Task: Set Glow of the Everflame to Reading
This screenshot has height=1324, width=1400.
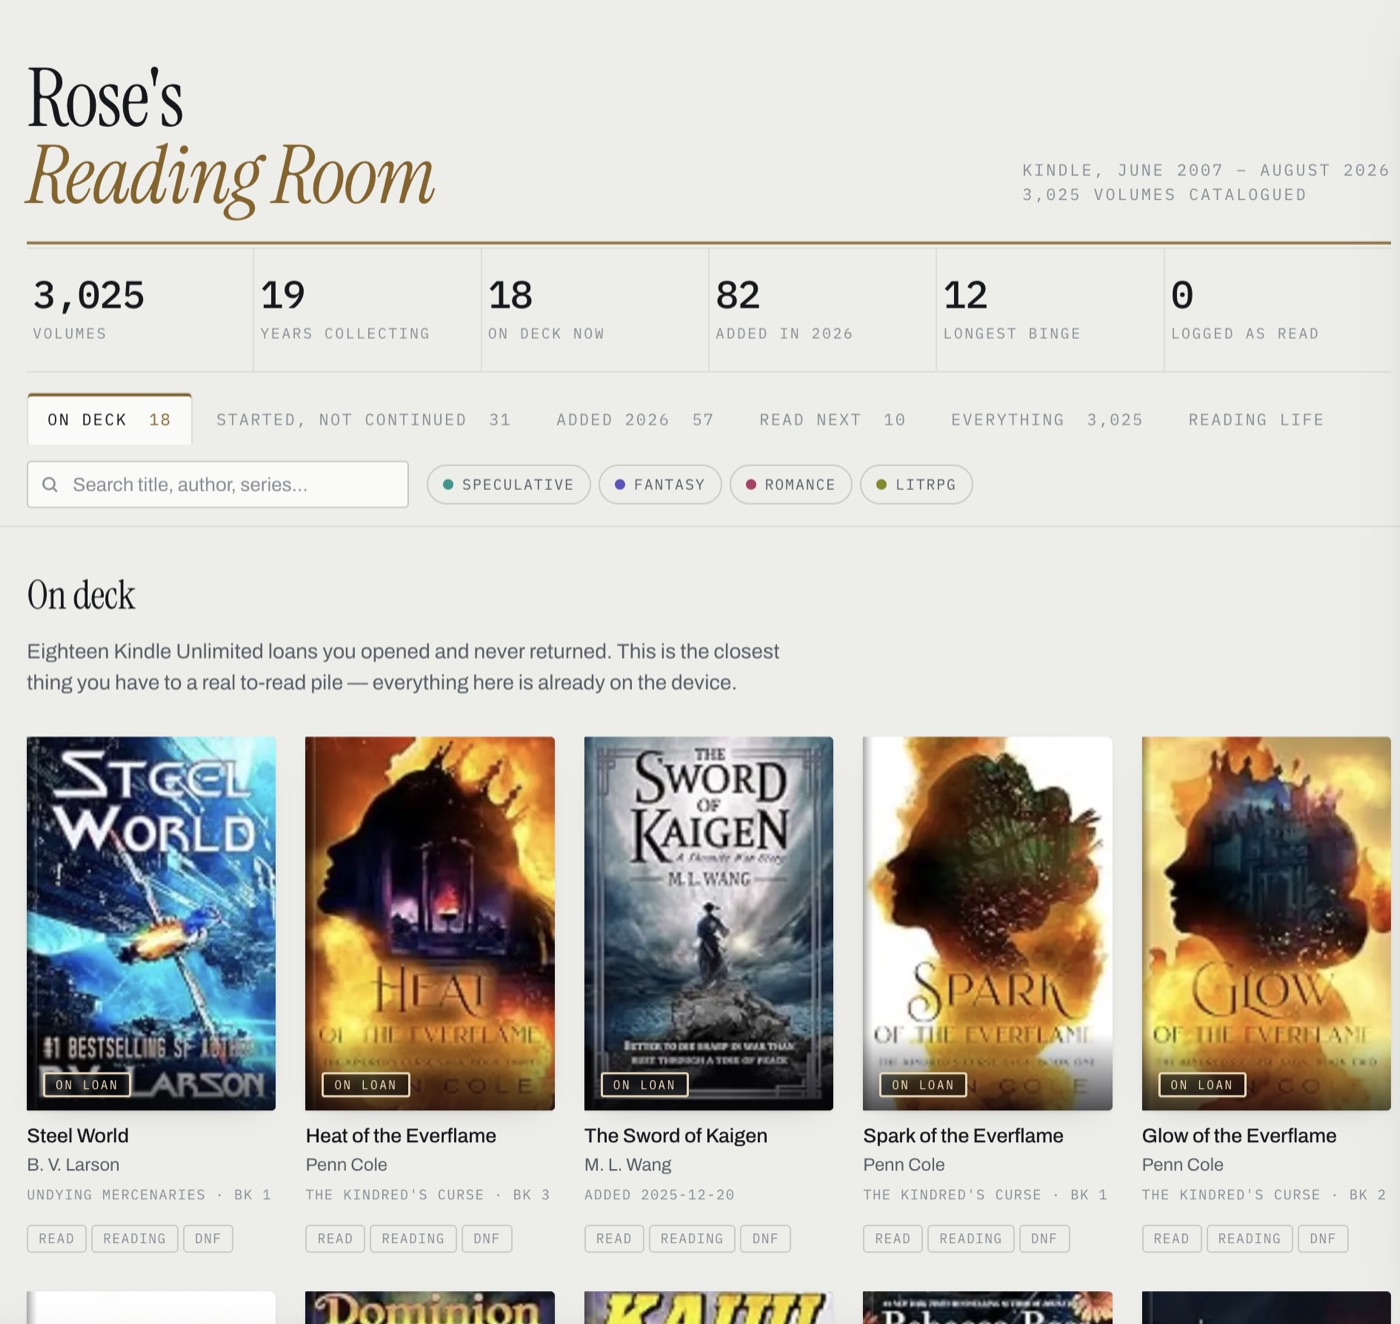Action: [1250, 1239]
